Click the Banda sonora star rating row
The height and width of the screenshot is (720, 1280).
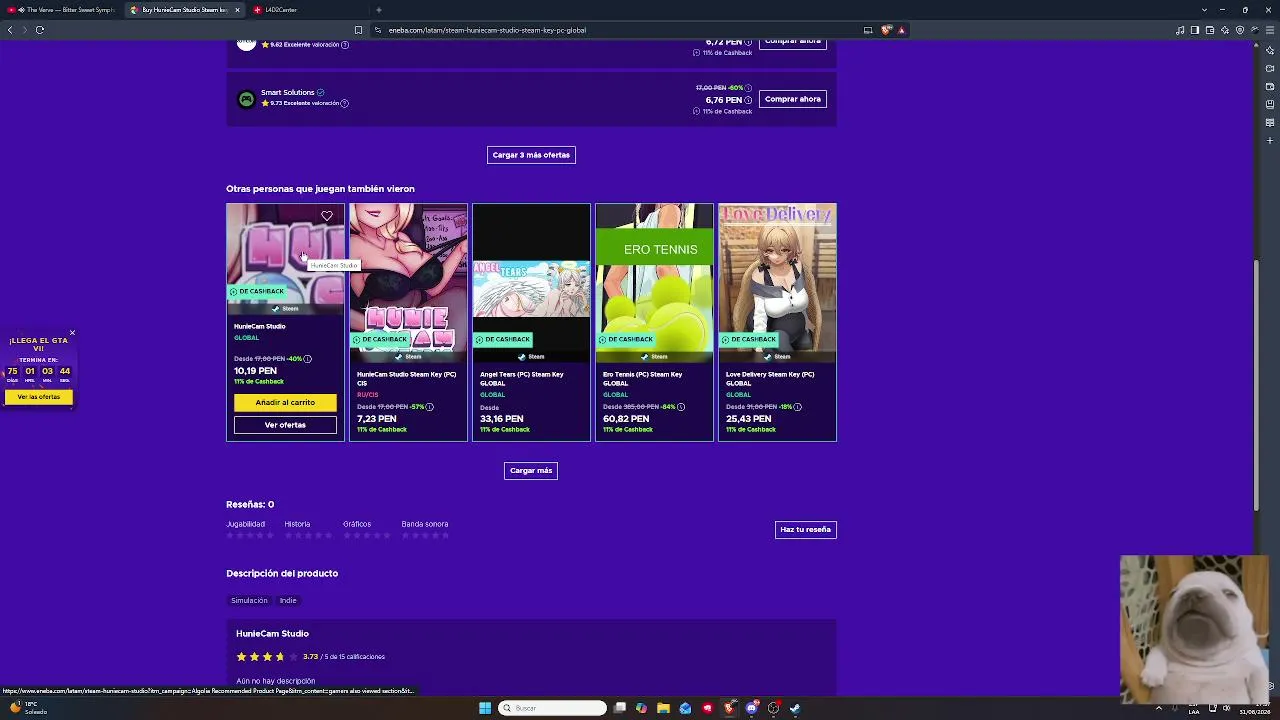(425, 536)
